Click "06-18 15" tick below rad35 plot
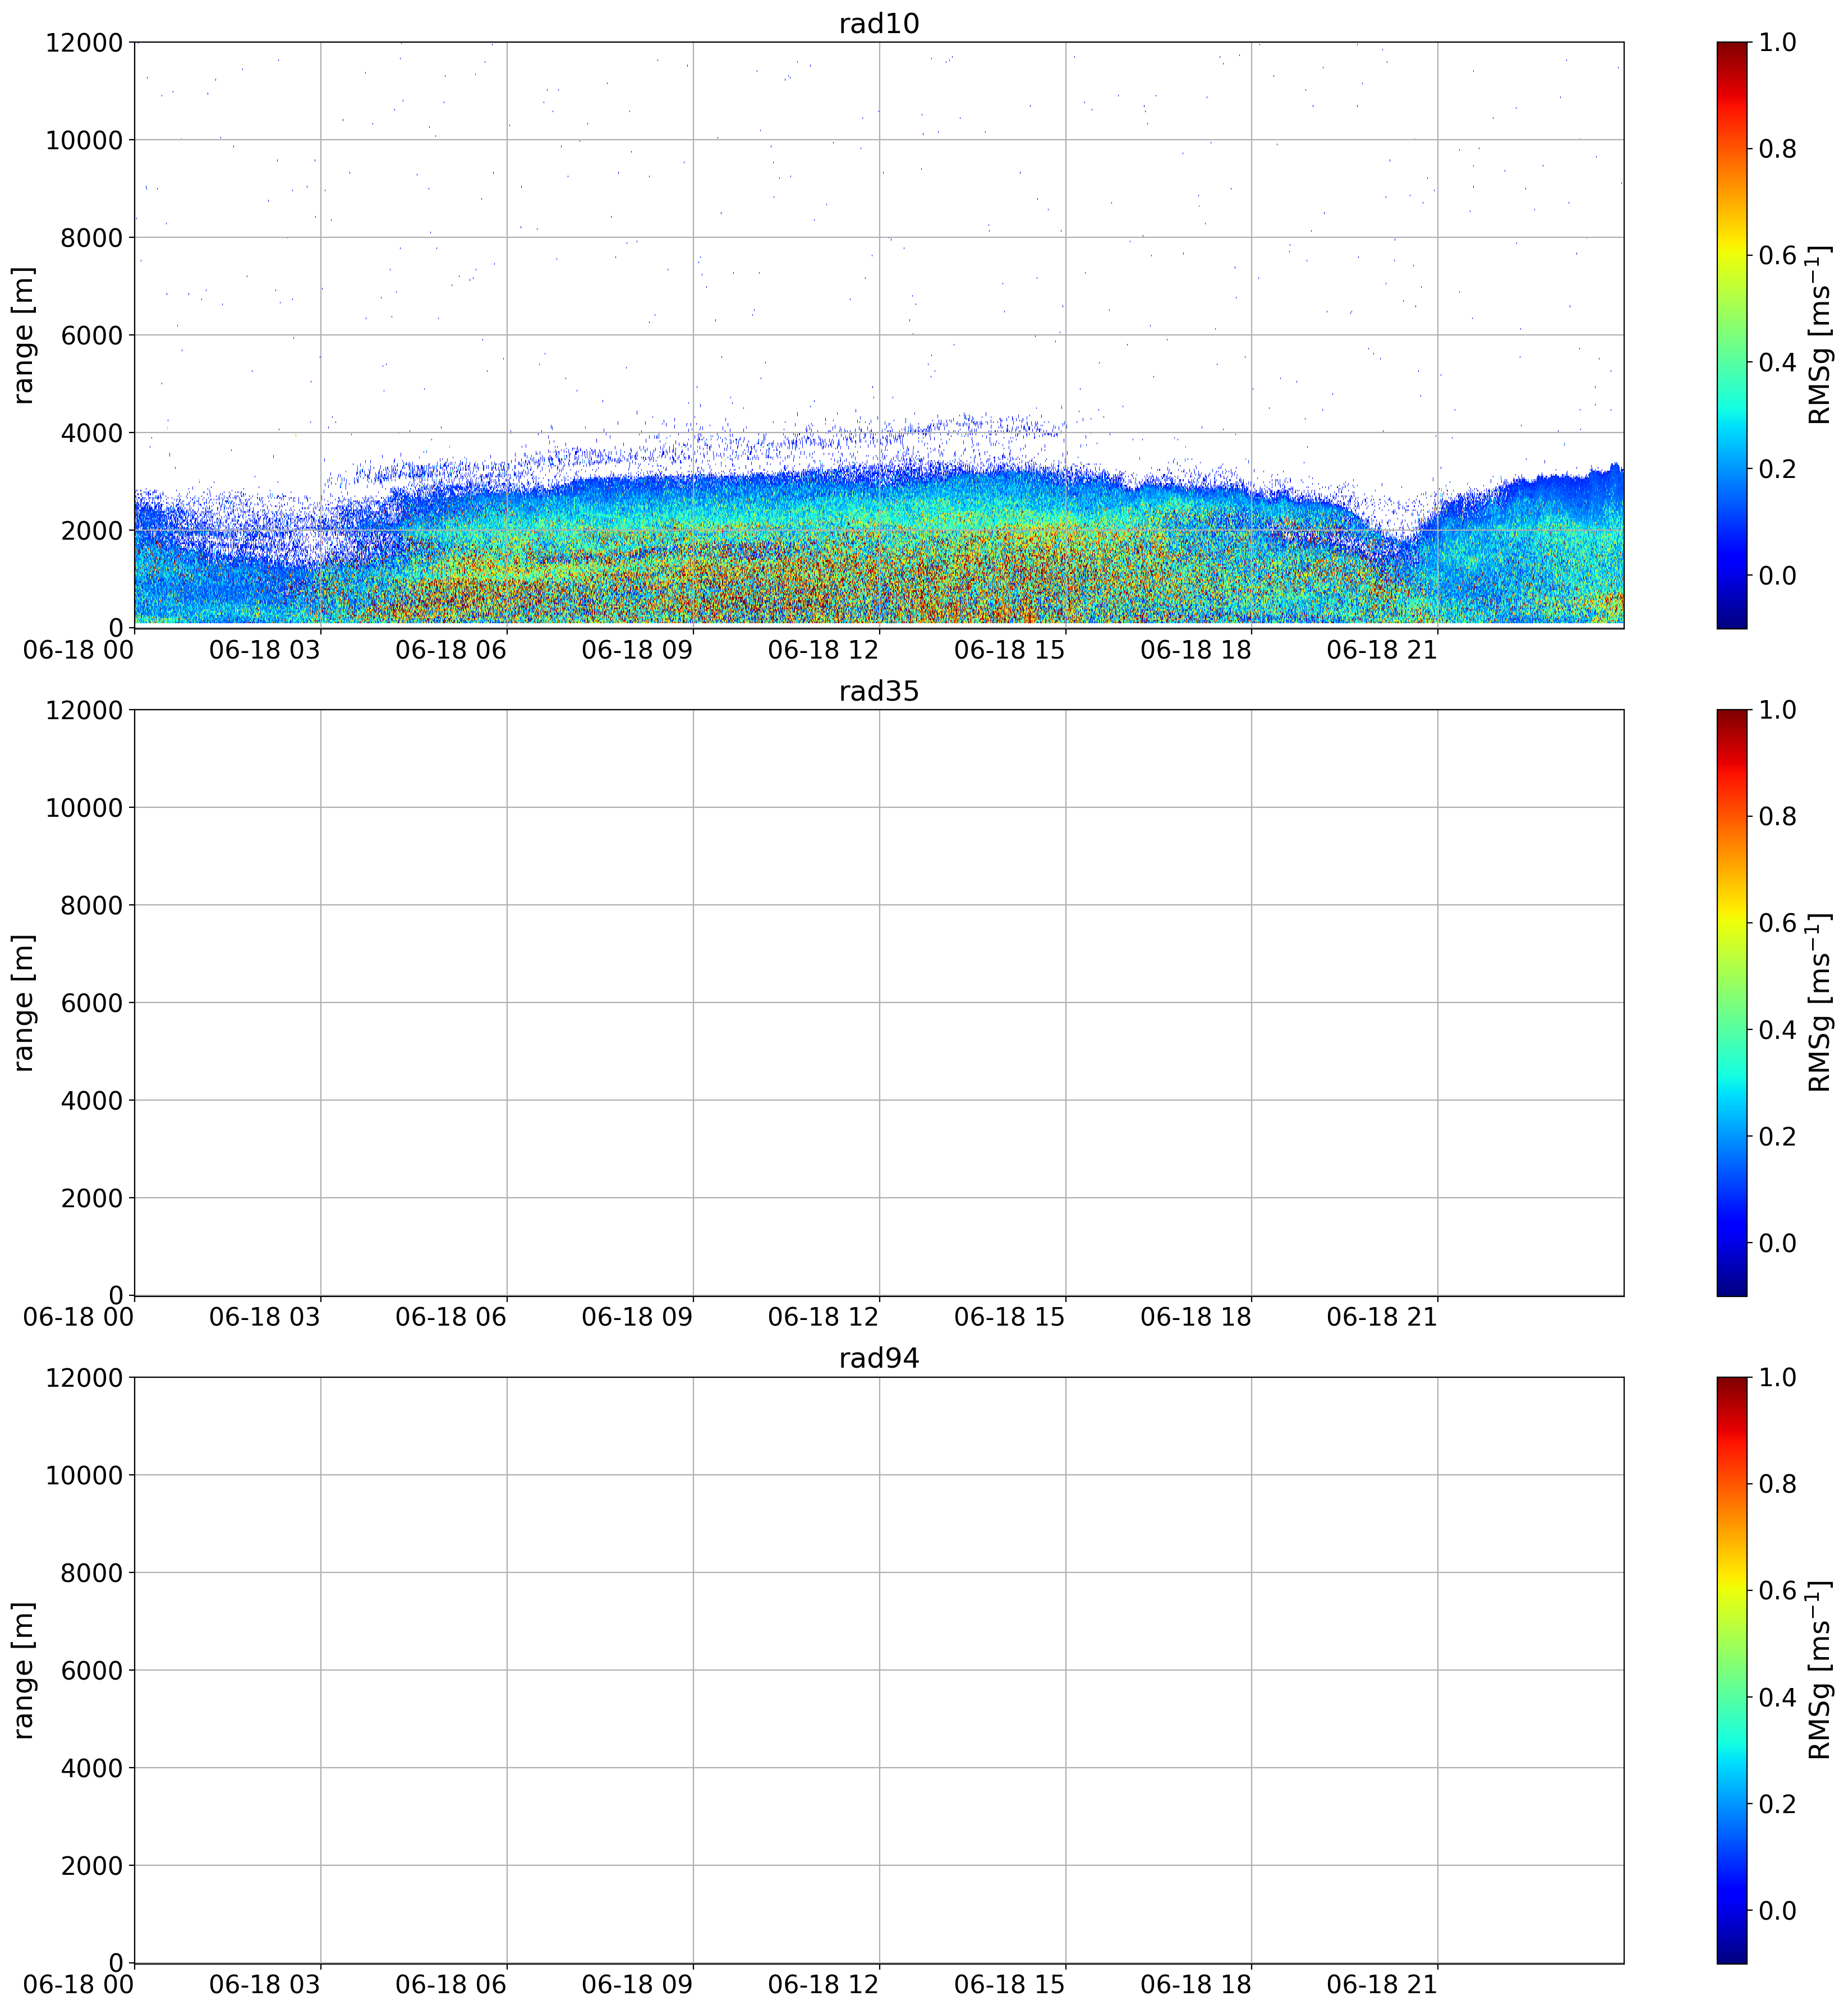This screenshot has height=2010, width=1848. point(1010,1318)
